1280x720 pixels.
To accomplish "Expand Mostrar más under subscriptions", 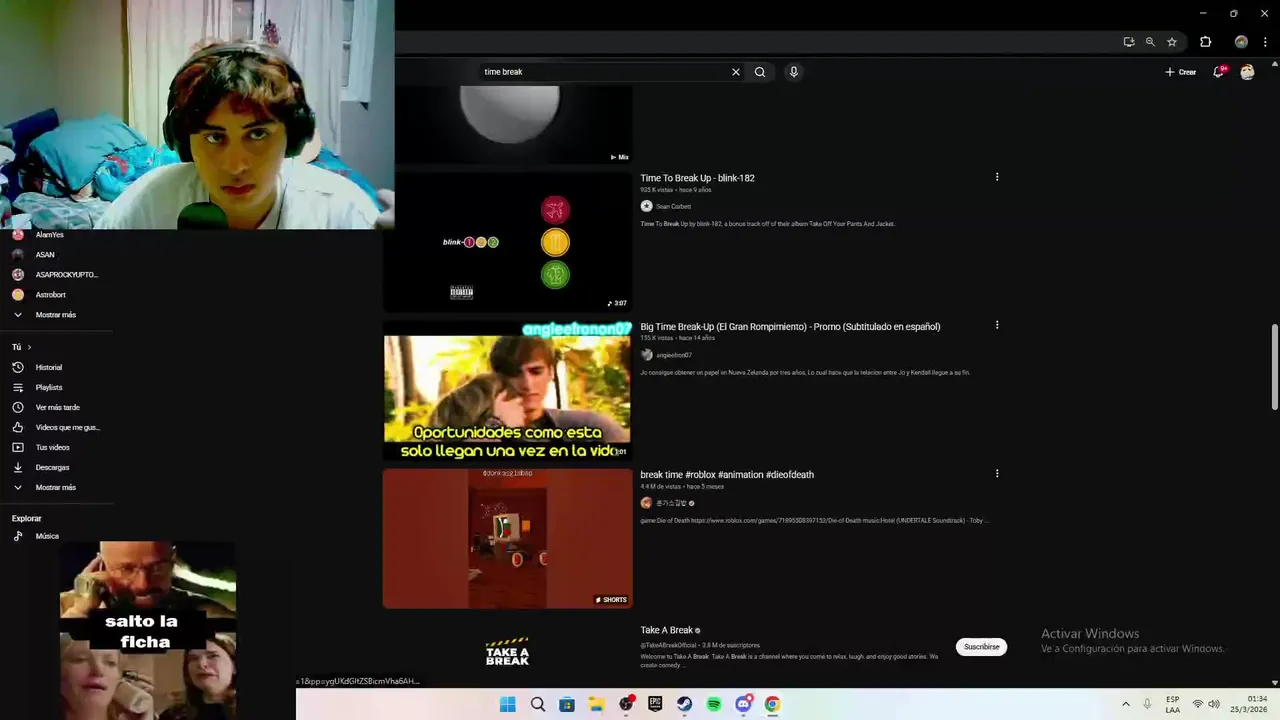I will point(56,315).
